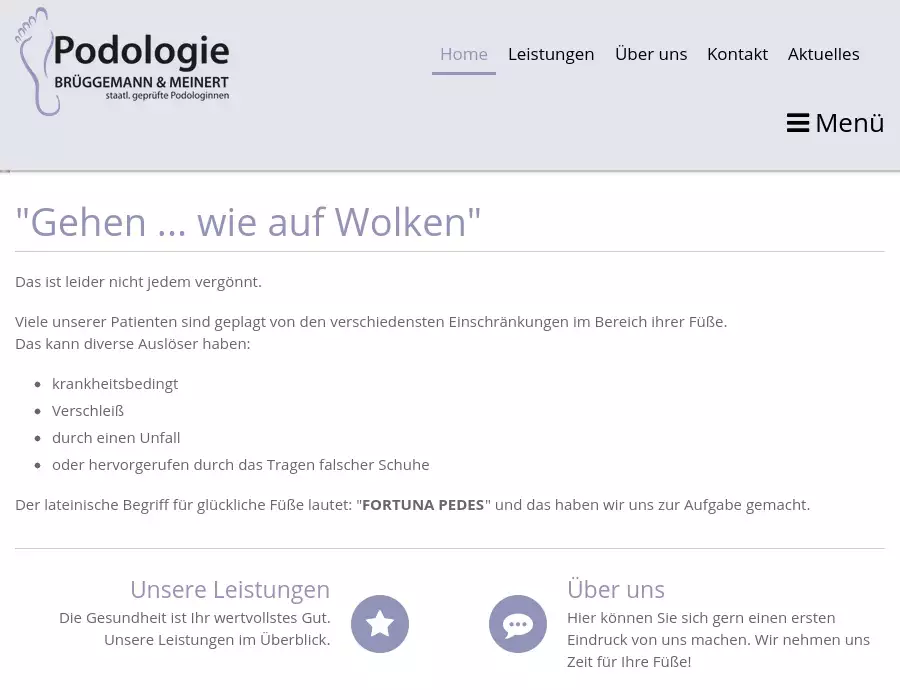This screenshot has width=900, height=700.
Task: Open the Unsere Leistungen section heading
Action: click(x=230, y=589)
